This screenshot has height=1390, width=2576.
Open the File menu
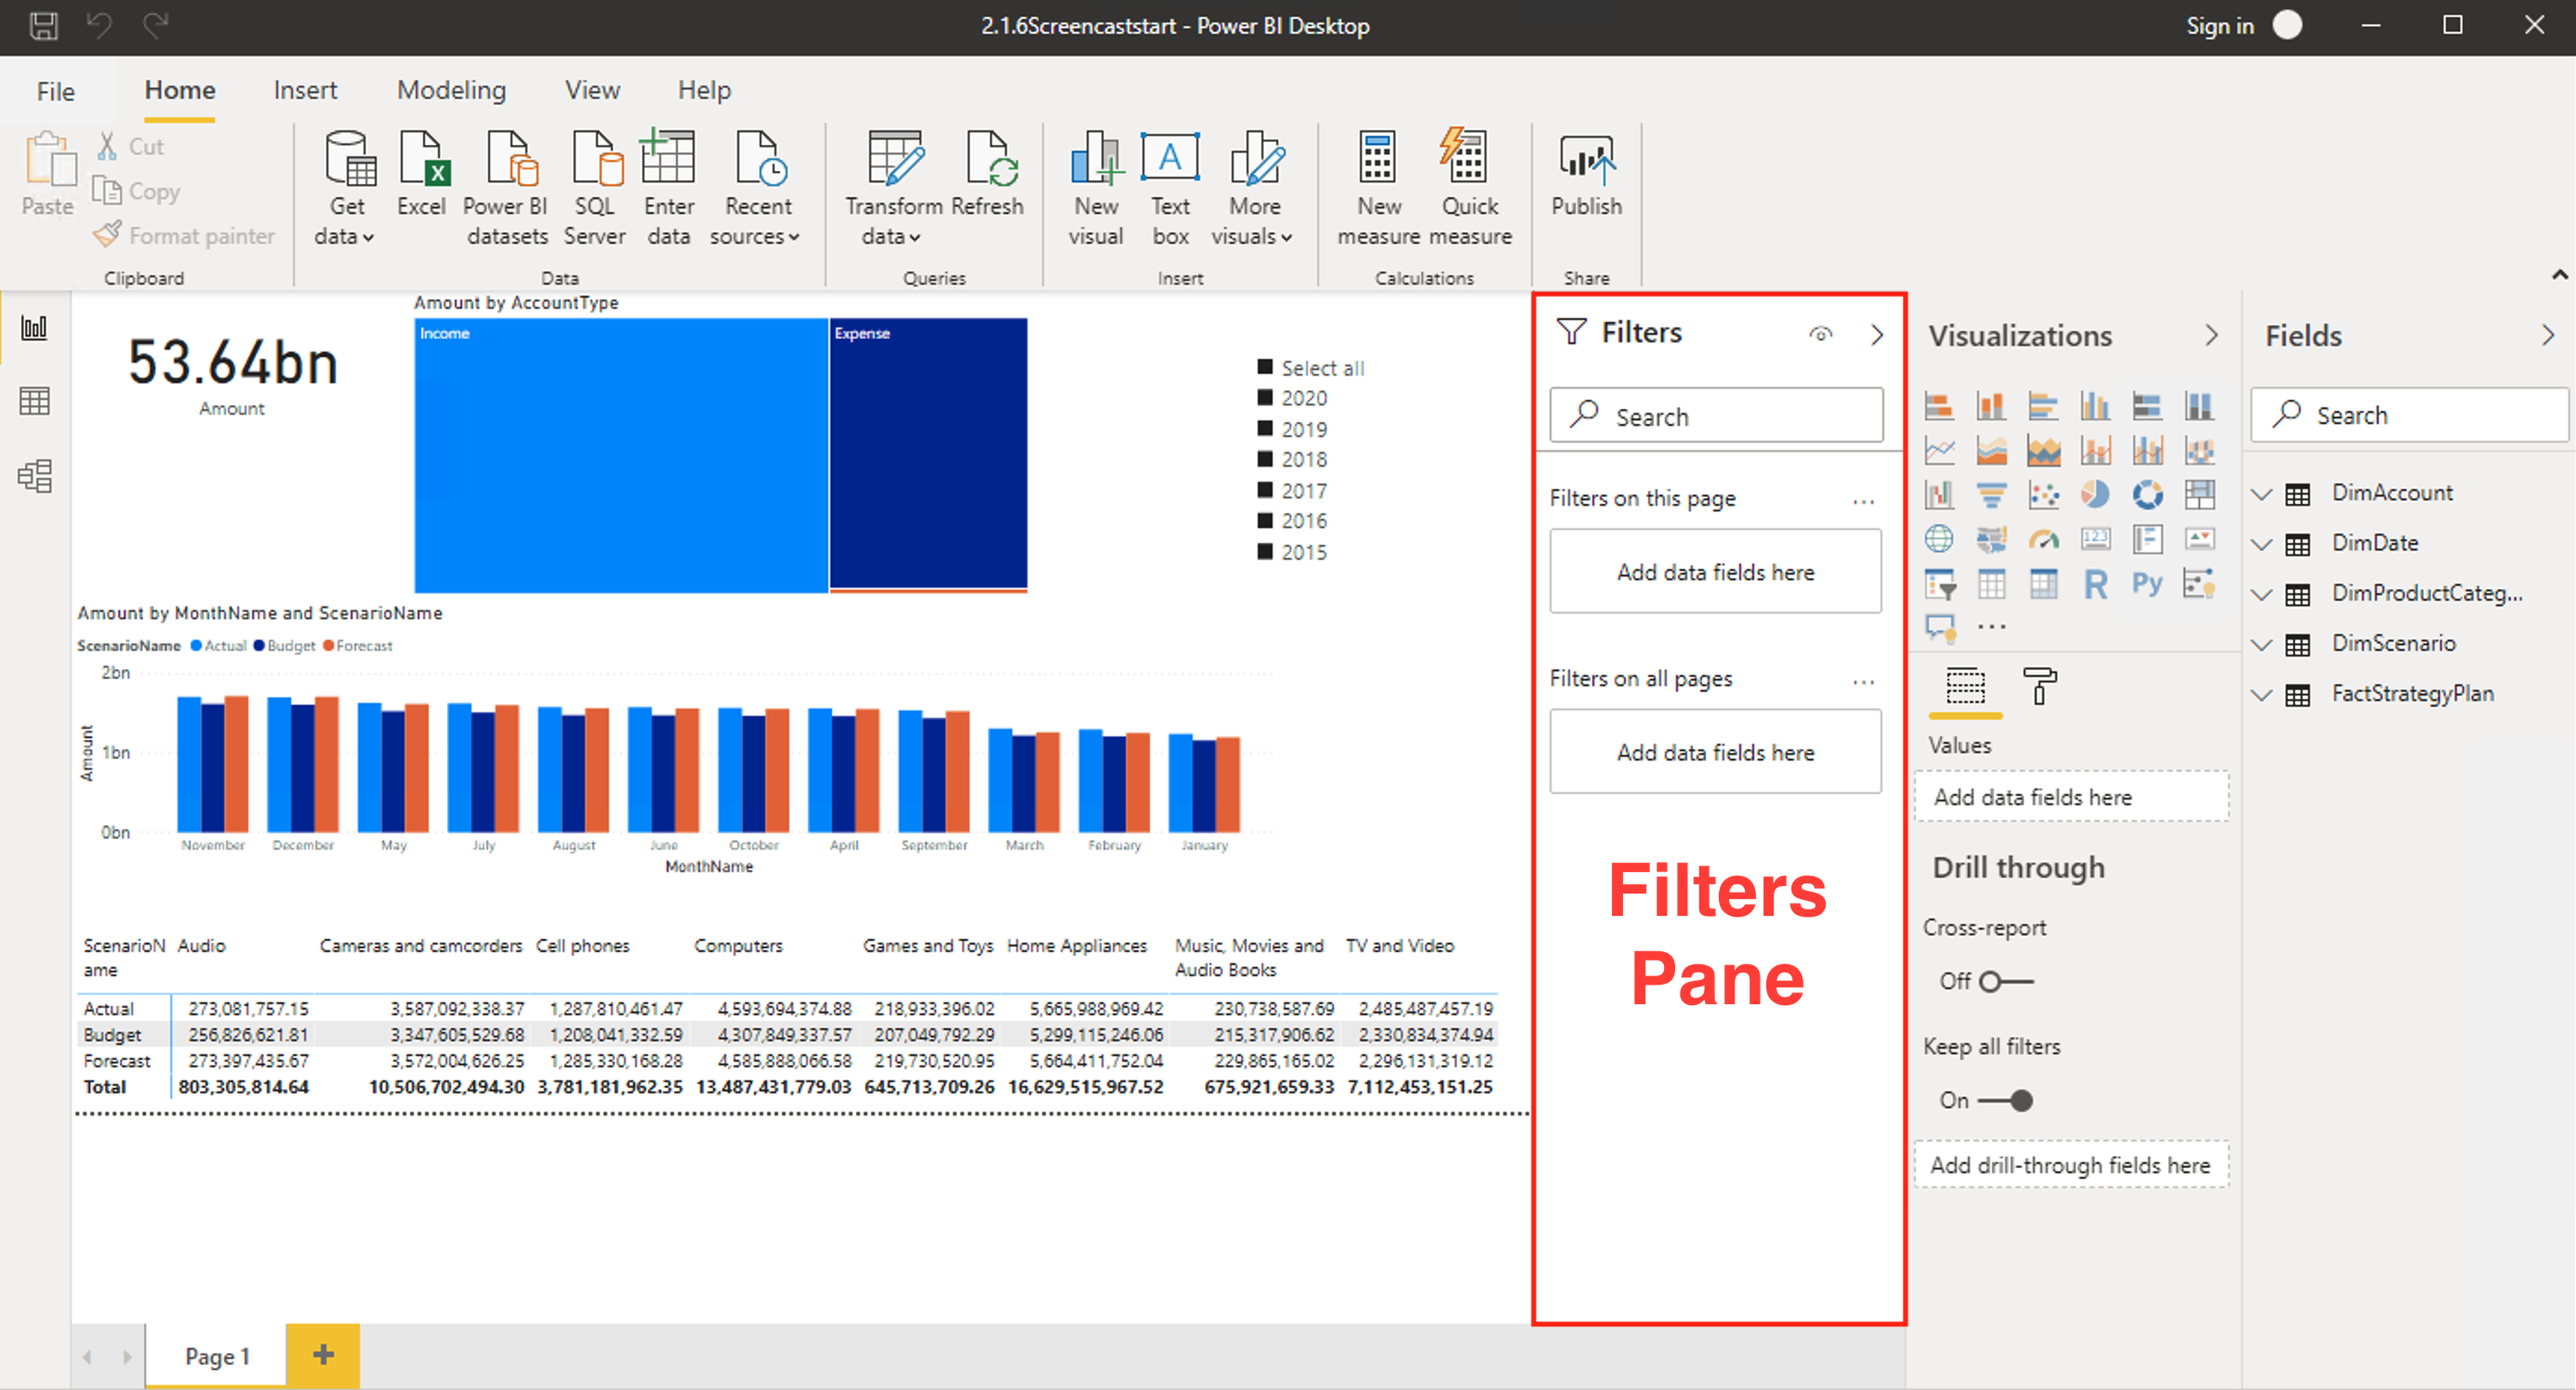[x=55, y=91]
